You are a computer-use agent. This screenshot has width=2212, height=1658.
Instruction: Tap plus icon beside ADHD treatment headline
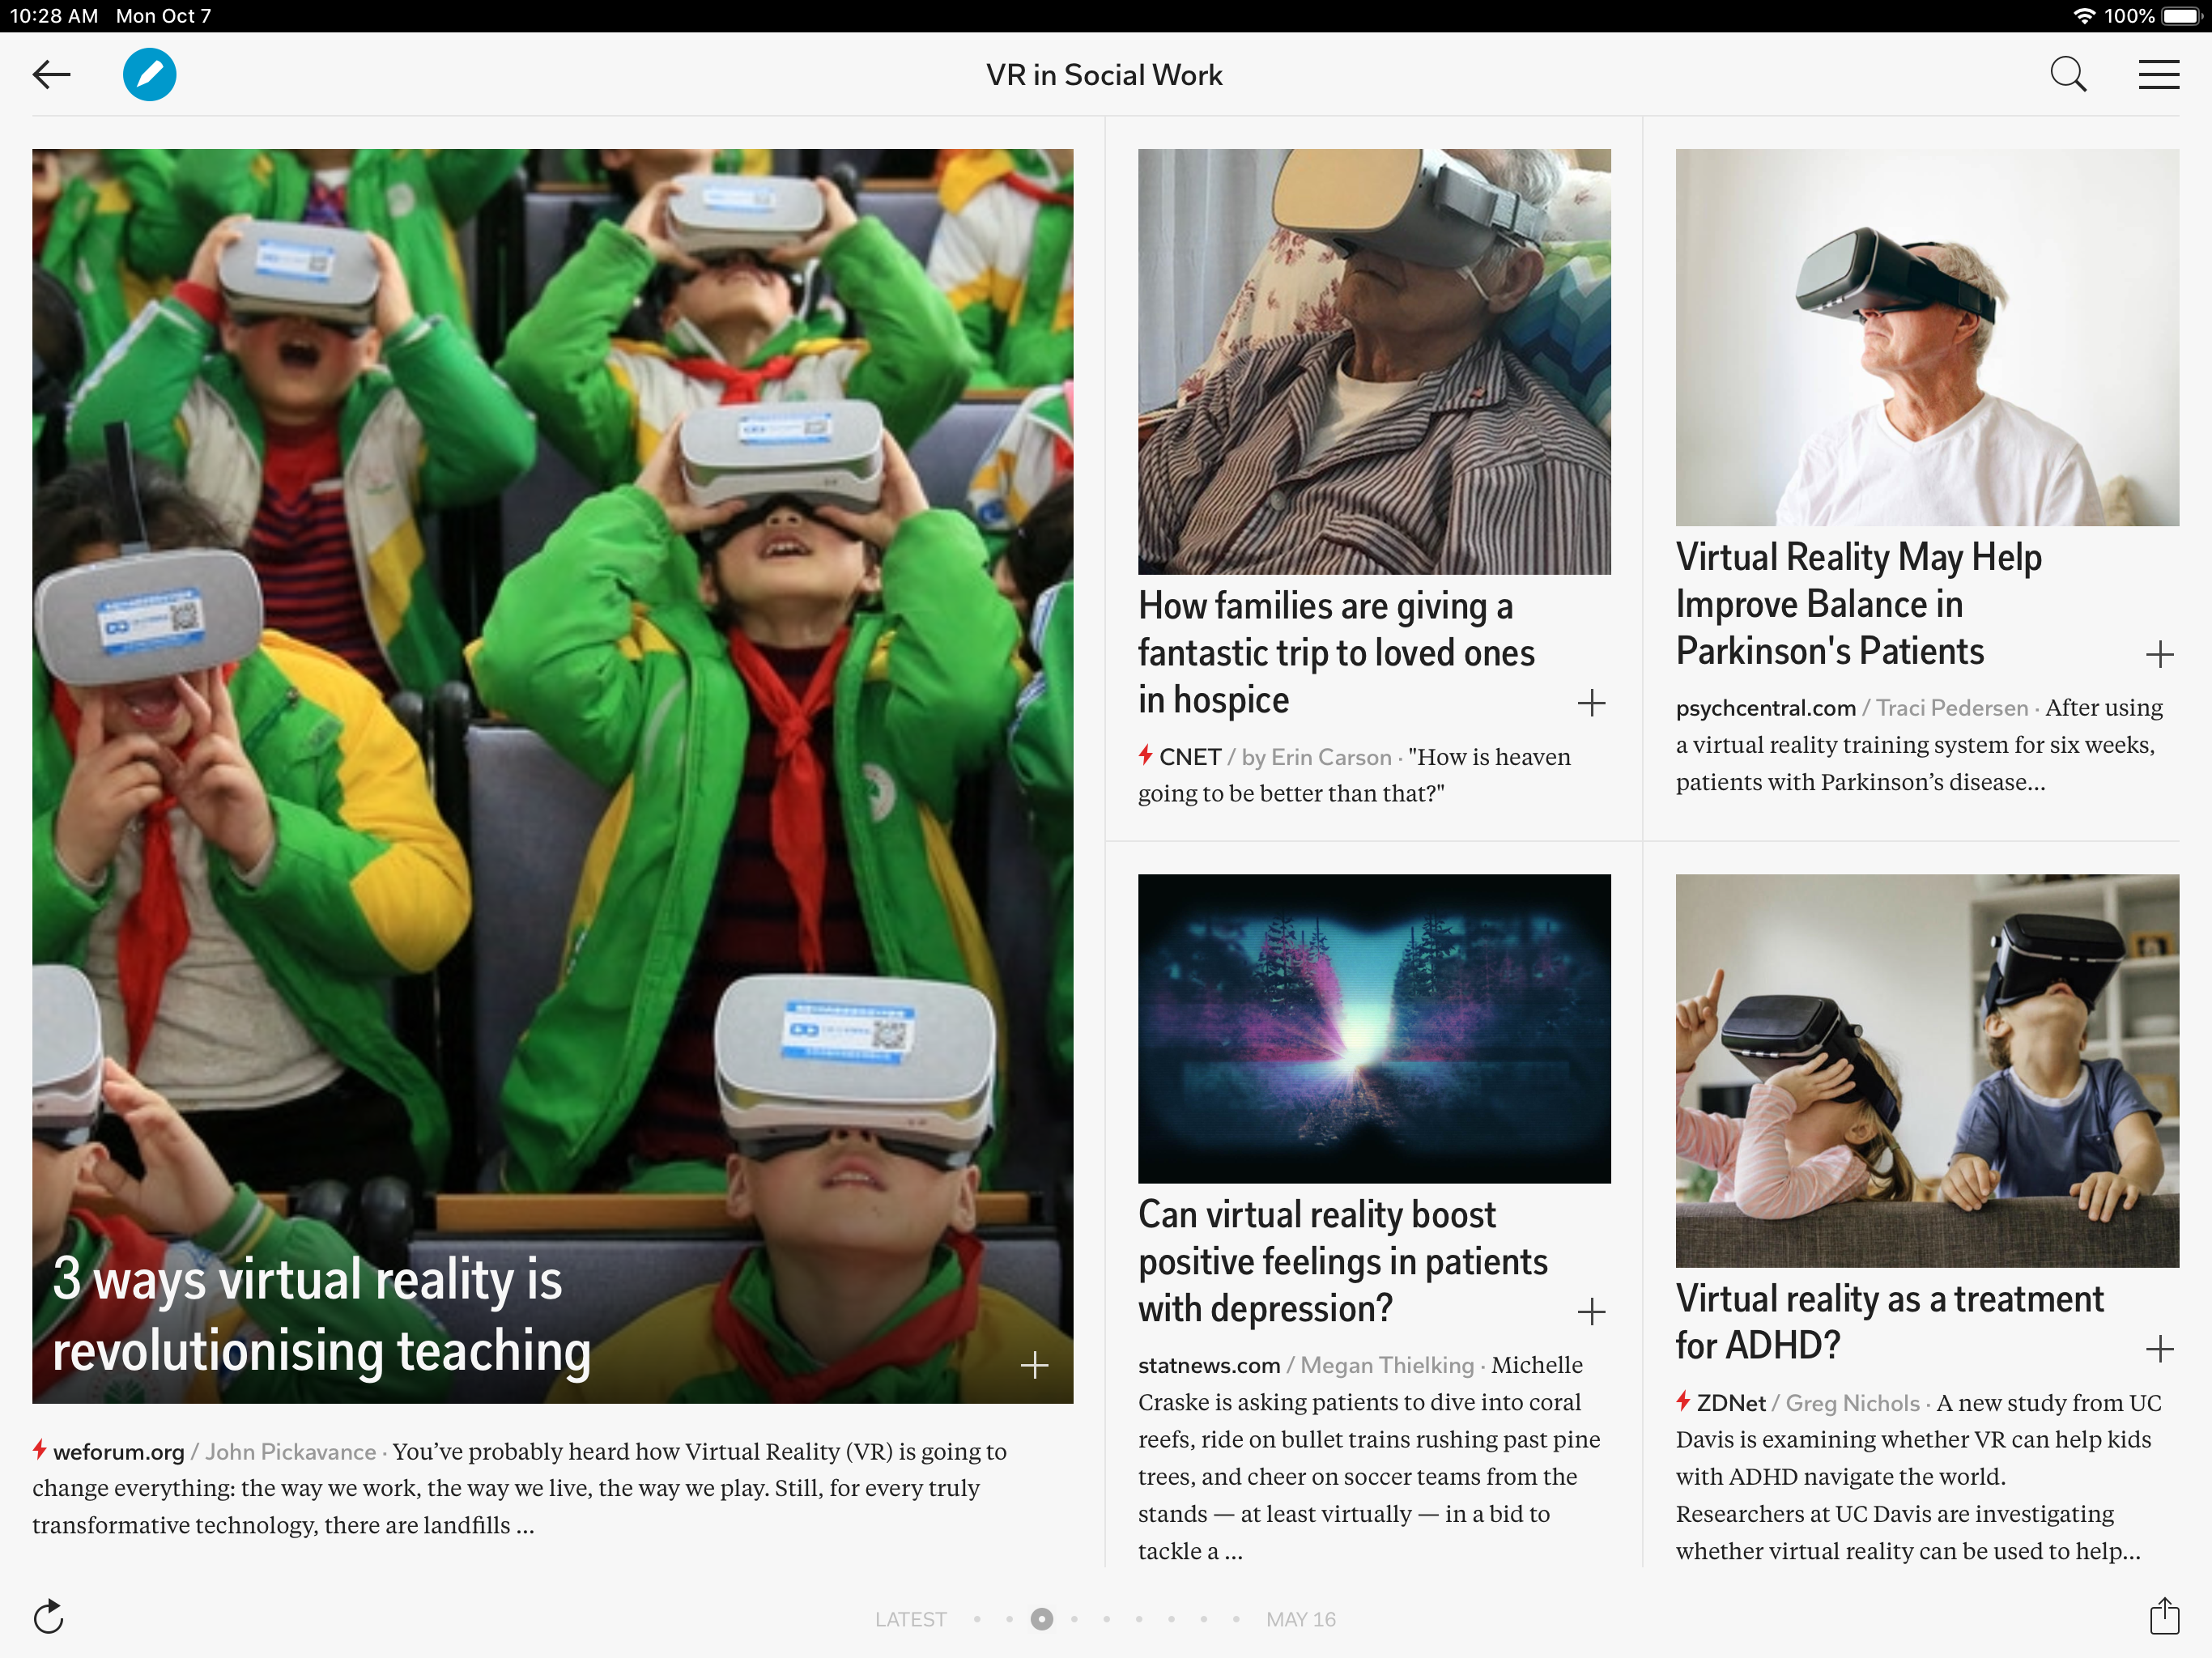(2159, 1349)
